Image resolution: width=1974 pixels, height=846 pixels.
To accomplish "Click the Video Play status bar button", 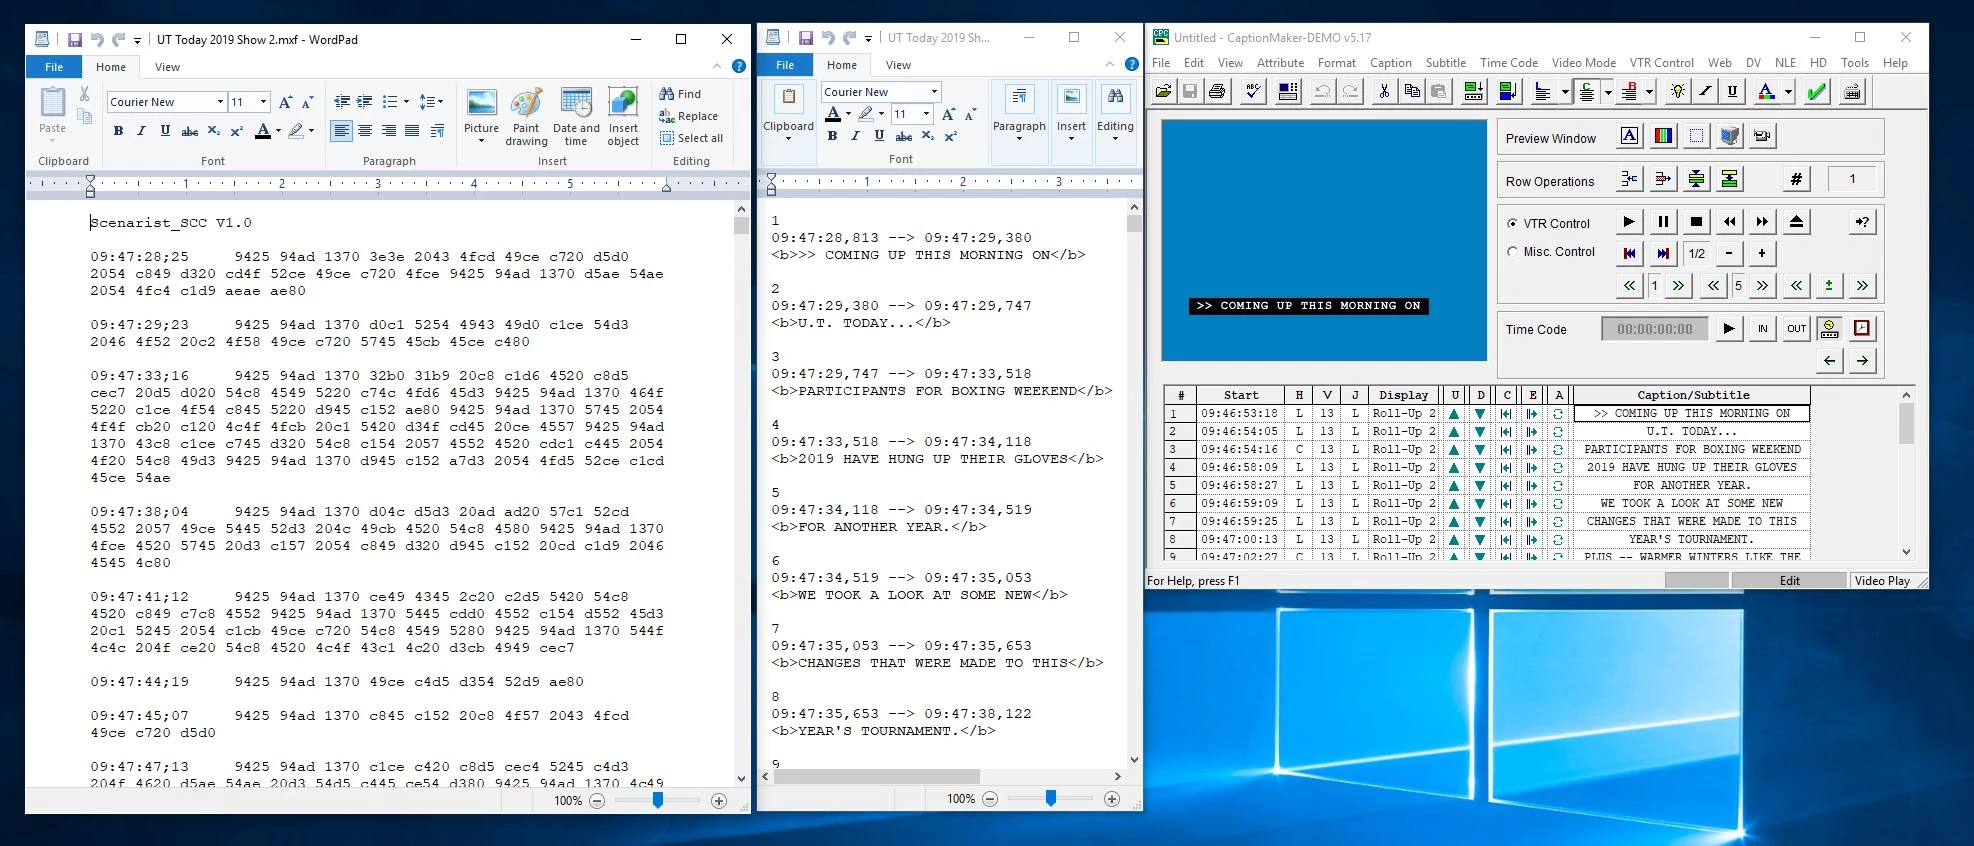I will (1882, 581).
